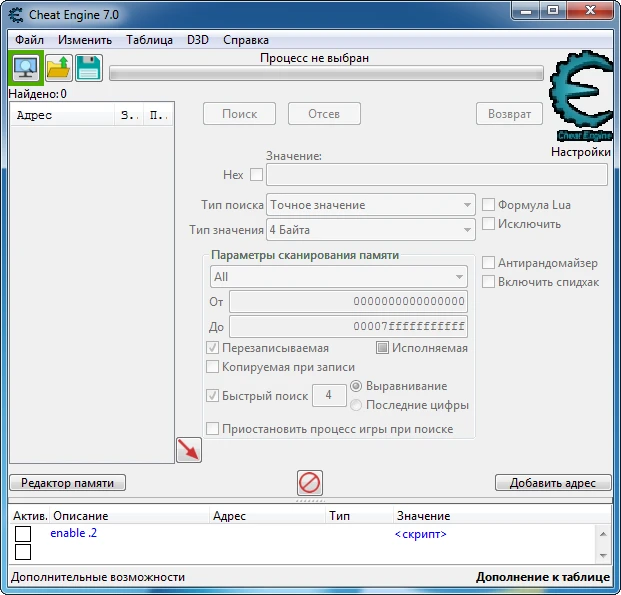Click the <скрипт> value cell

421,534
